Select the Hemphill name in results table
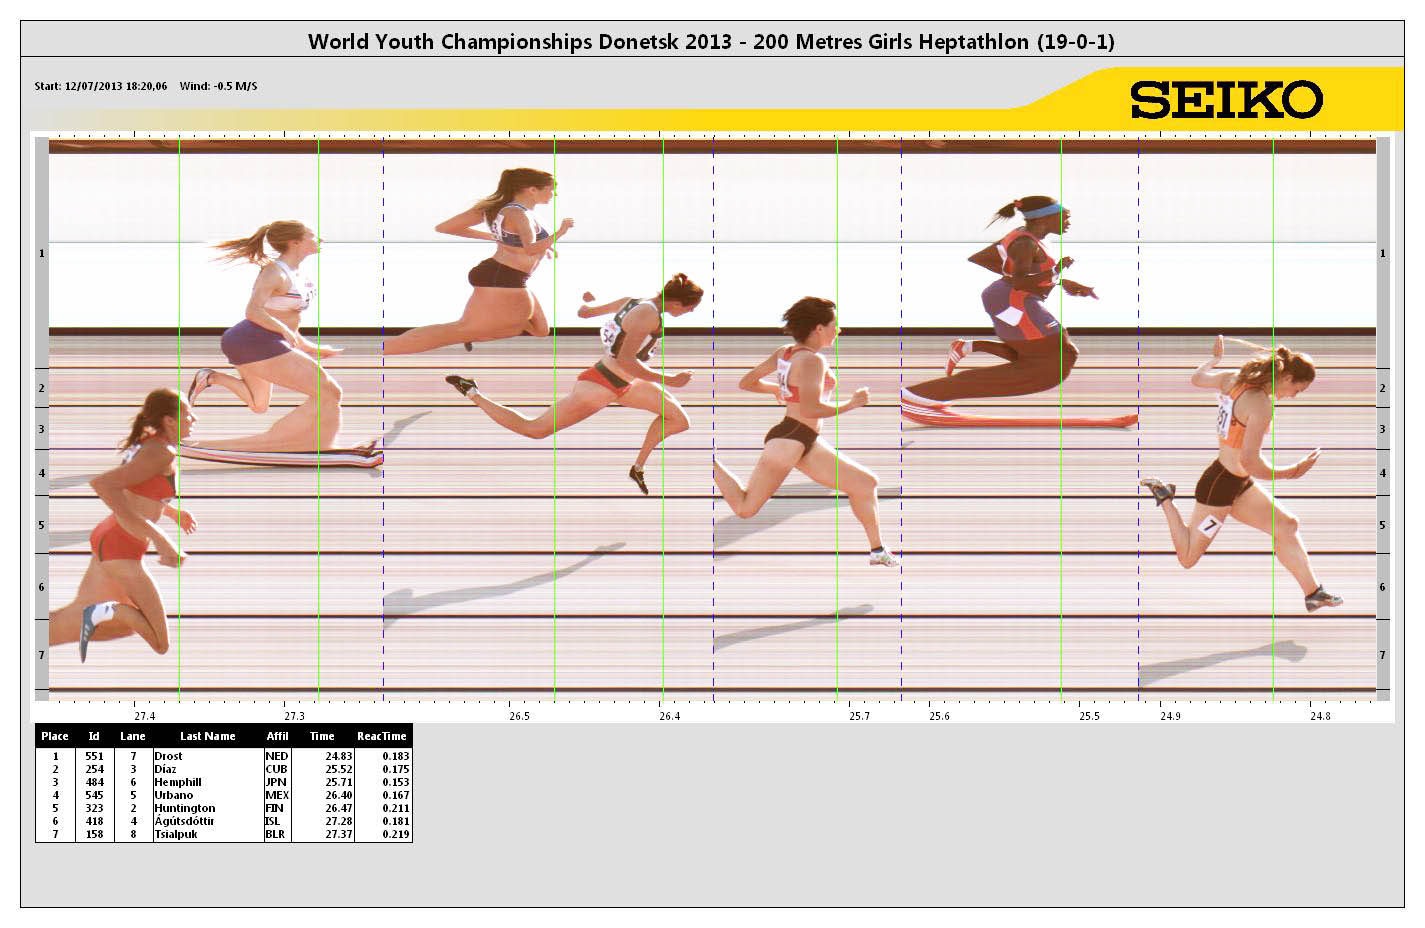The height and width of the screenshot is (928, 1425). pos(178,782)
